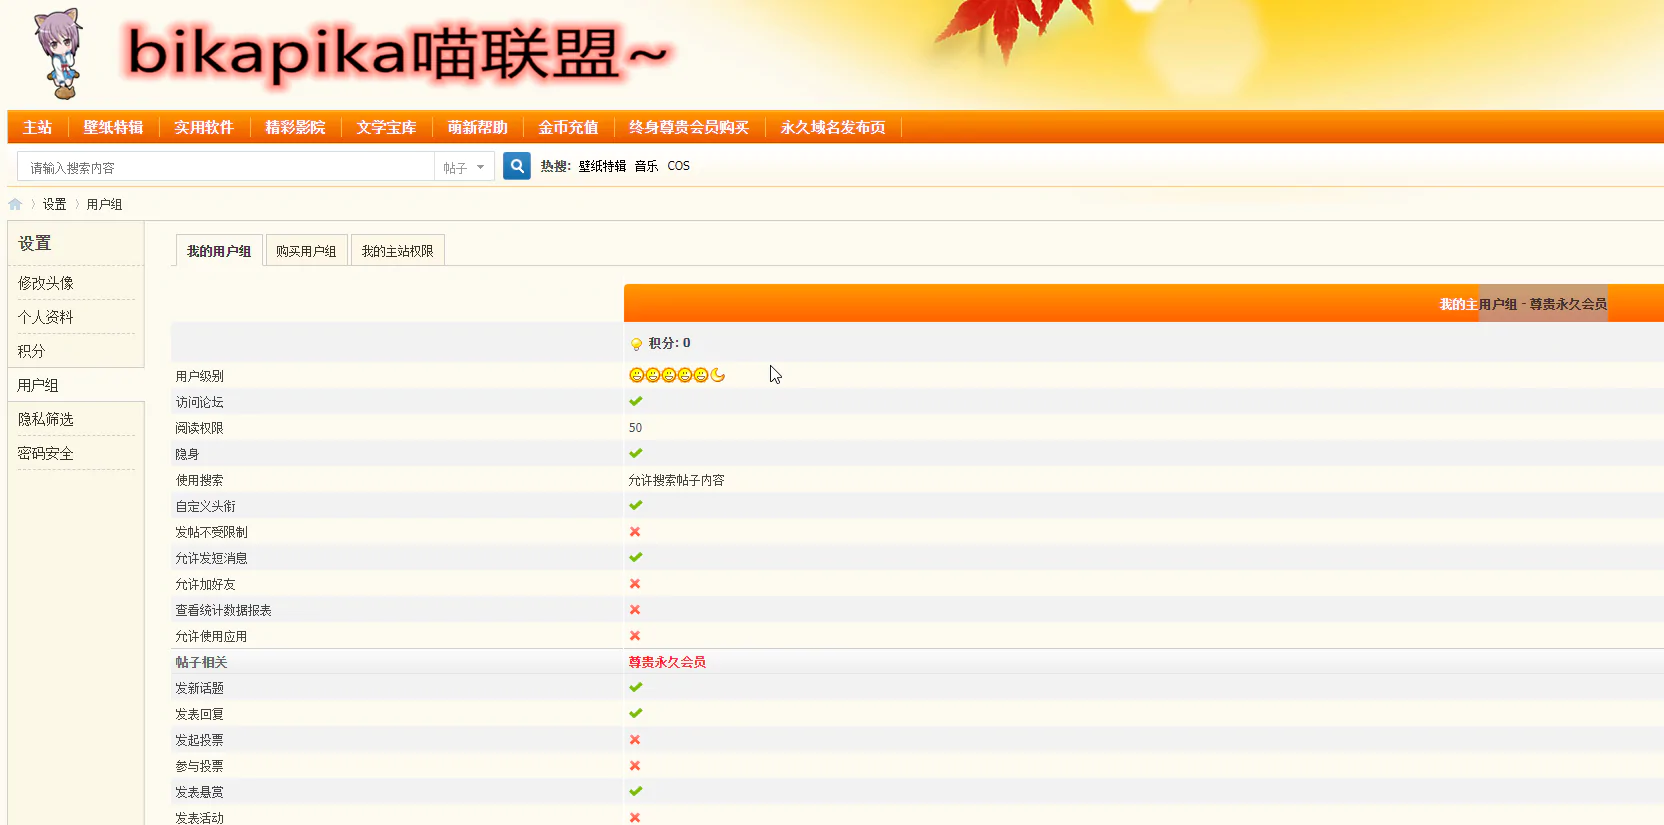Click the bikapika喵联盟 site title banner
The height and width of the screenshot is (825, 1664).
tap(399, 53)
